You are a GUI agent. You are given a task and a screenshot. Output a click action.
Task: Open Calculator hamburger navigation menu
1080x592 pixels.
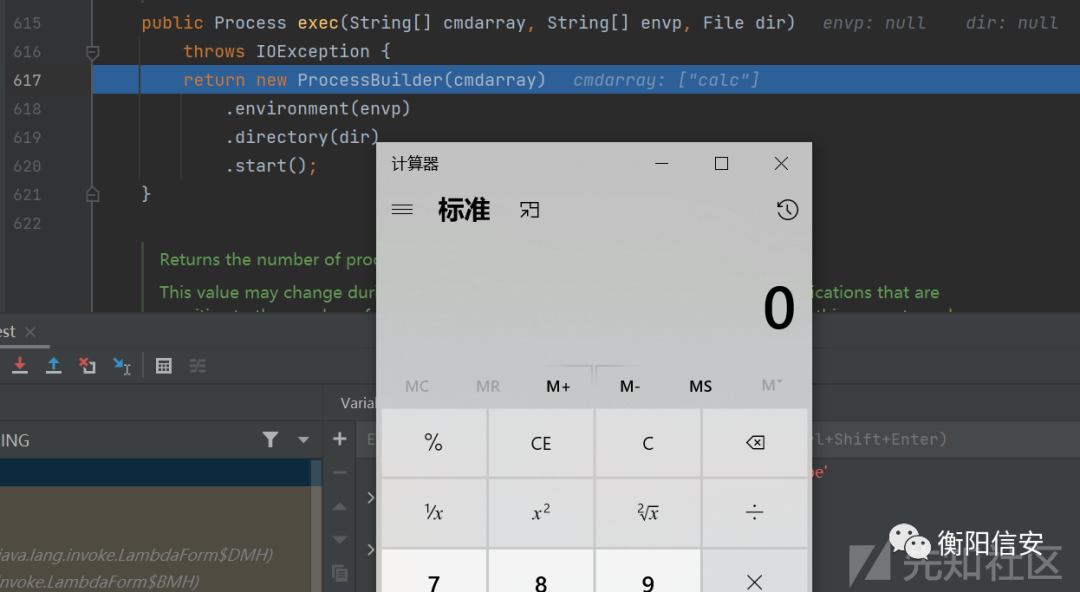[402, 210]
